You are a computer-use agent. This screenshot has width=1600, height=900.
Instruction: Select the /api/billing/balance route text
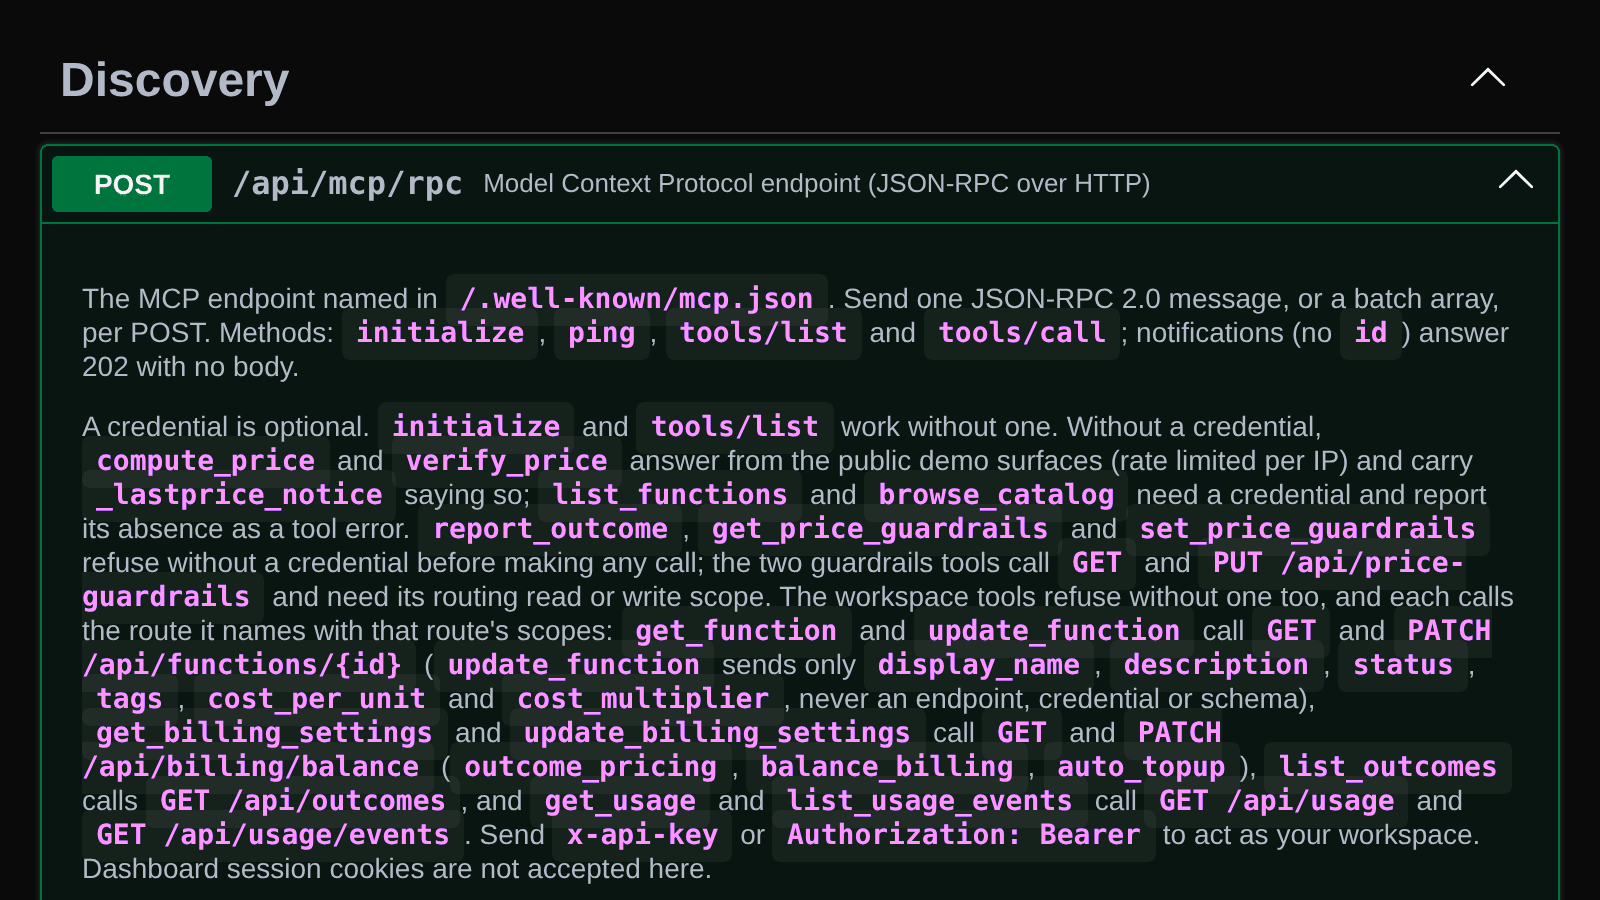[251, 767]
